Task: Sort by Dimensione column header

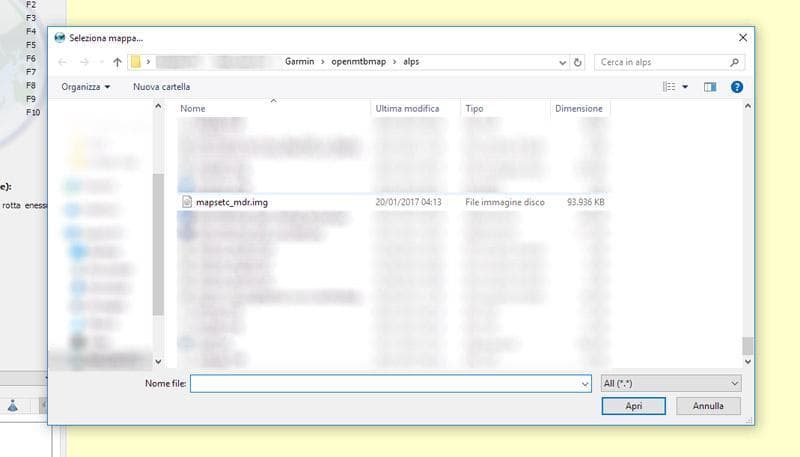Action: [579, 109]
